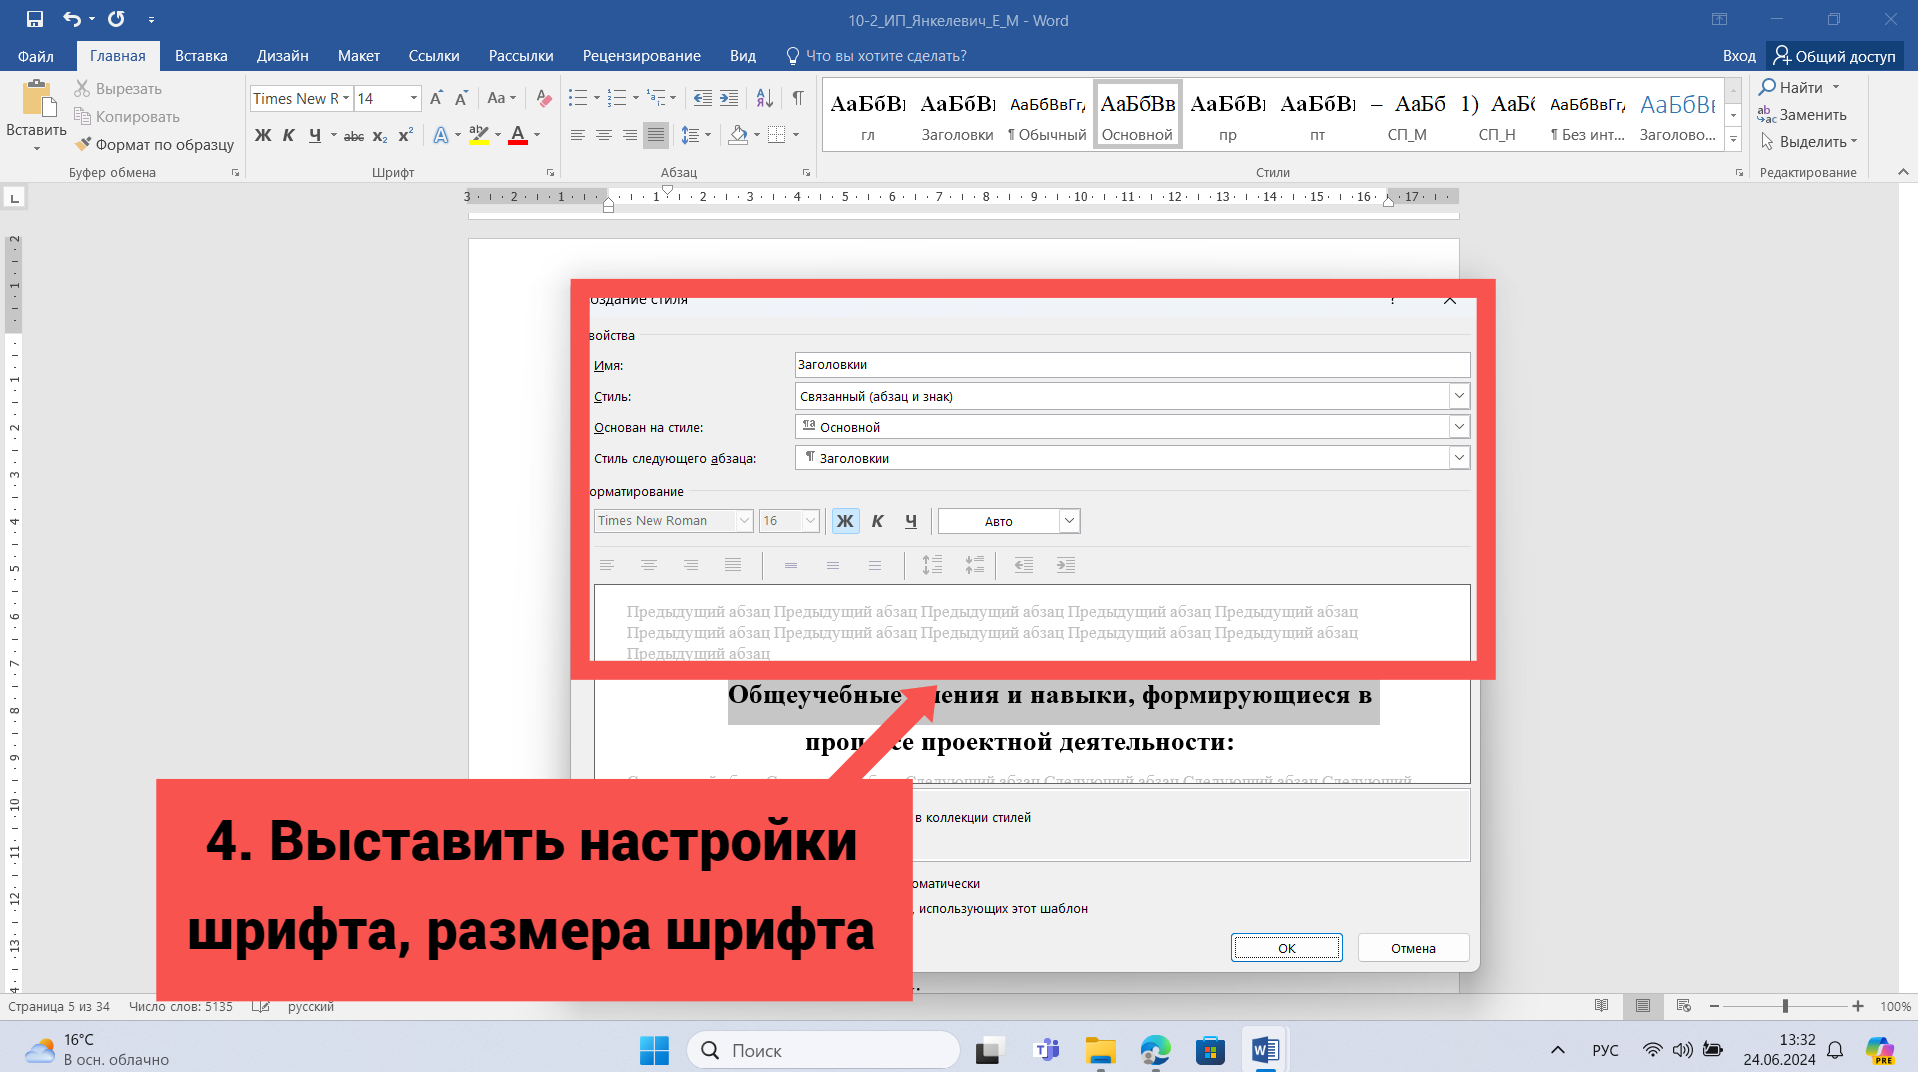Click increase indent icon in style dialog
The height and width of the screenshot is (1072, 1918).
point(1066,565)
